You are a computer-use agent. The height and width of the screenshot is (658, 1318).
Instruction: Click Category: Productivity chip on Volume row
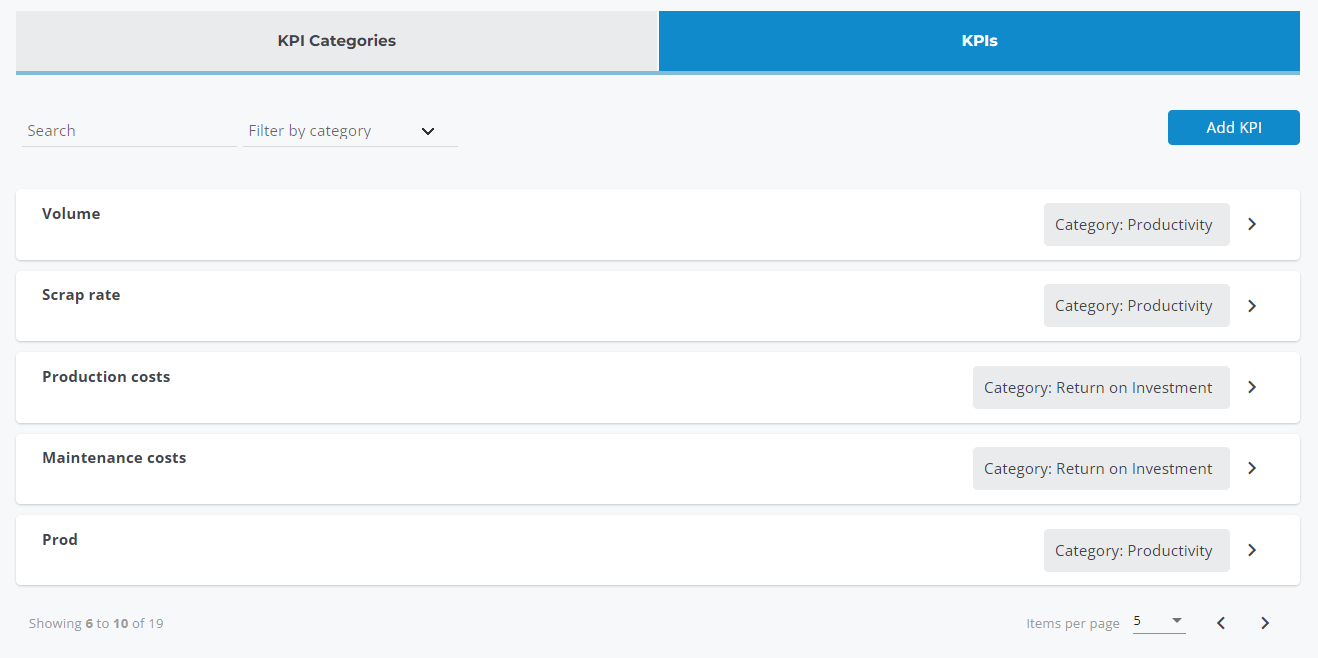coord(1136,224)
